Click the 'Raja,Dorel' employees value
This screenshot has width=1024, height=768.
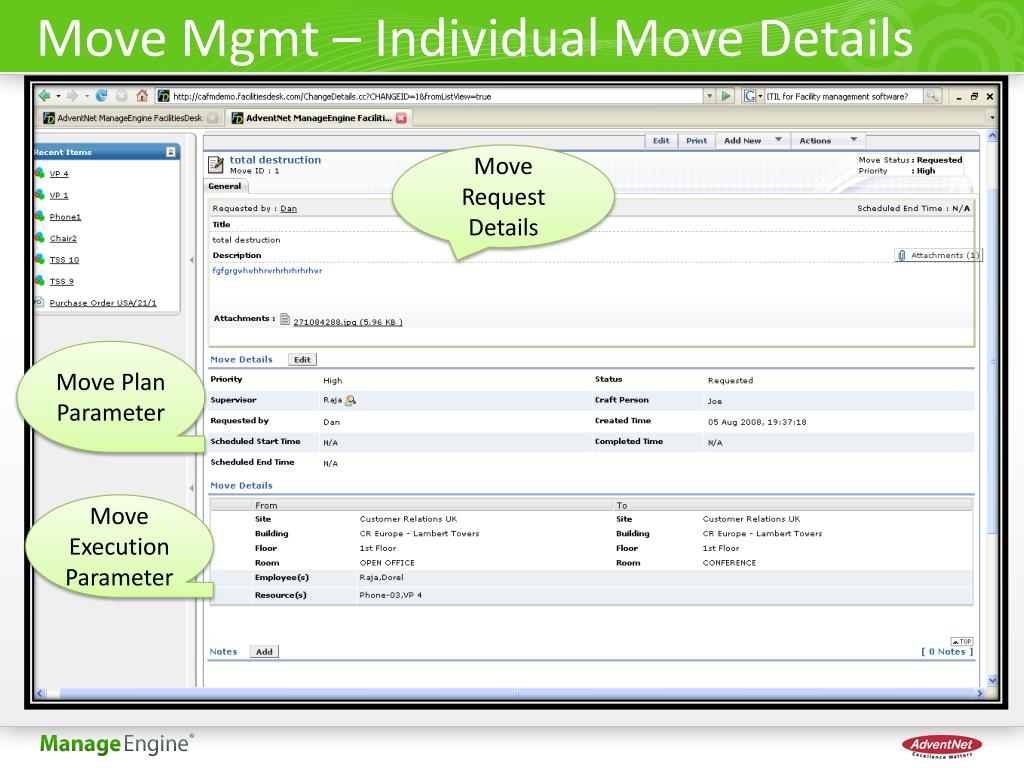pyautogui.click(x=381, y=577)
